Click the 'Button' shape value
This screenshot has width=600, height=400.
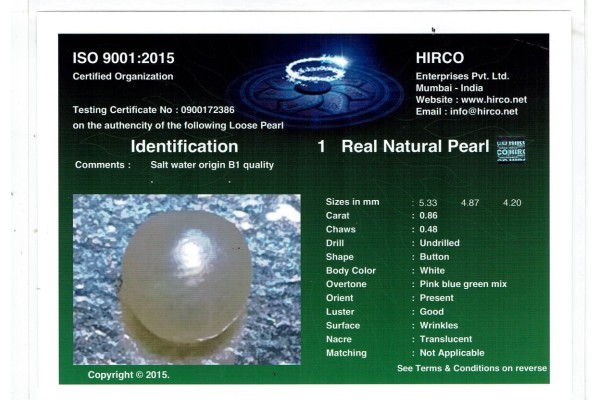pos(434,257)
